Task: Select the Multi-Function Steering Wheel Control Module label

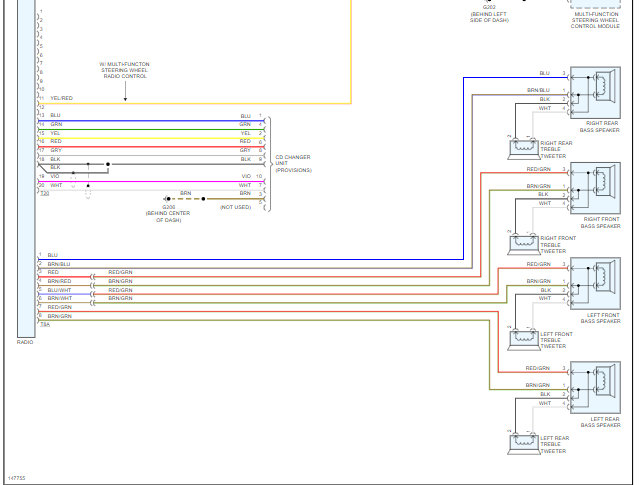Action: pos(595,20)
